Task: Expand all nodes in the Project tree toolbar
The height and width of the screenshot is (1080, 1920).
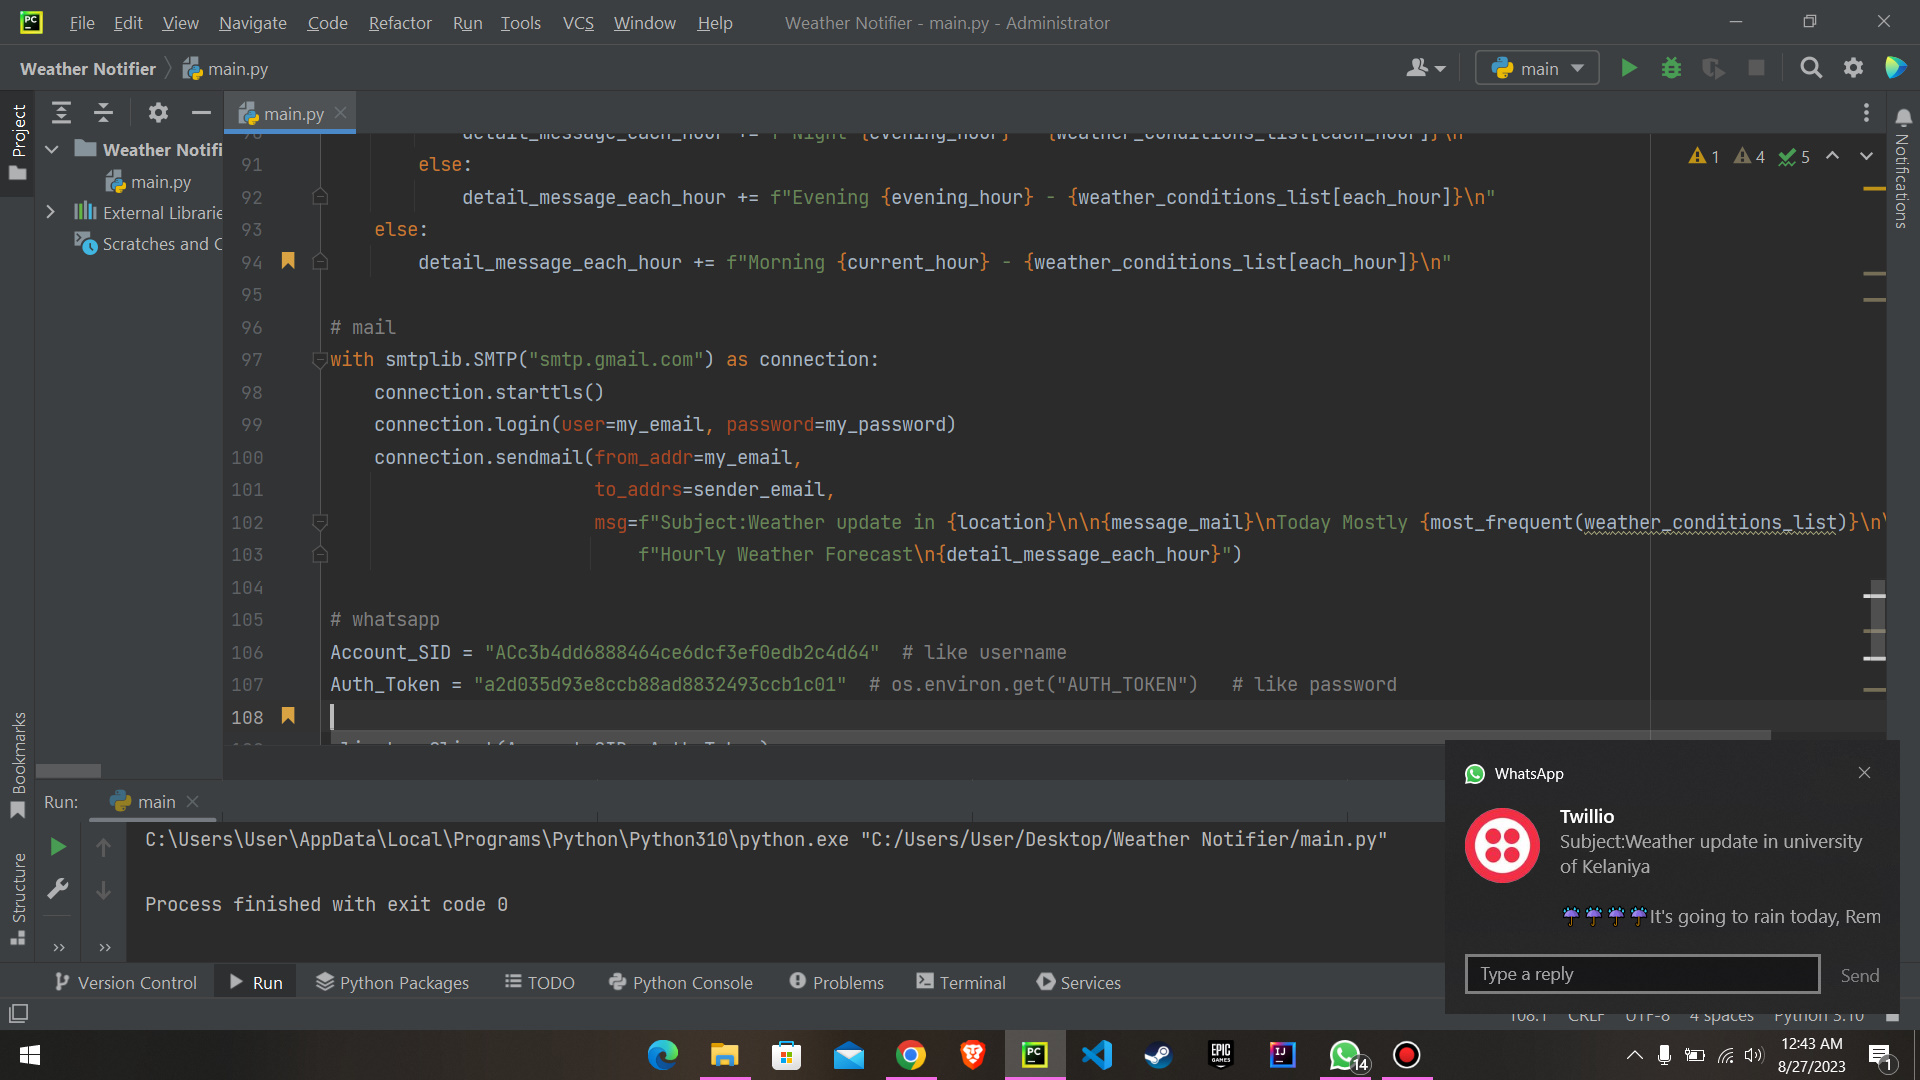Action: click(x=61, y=112)
